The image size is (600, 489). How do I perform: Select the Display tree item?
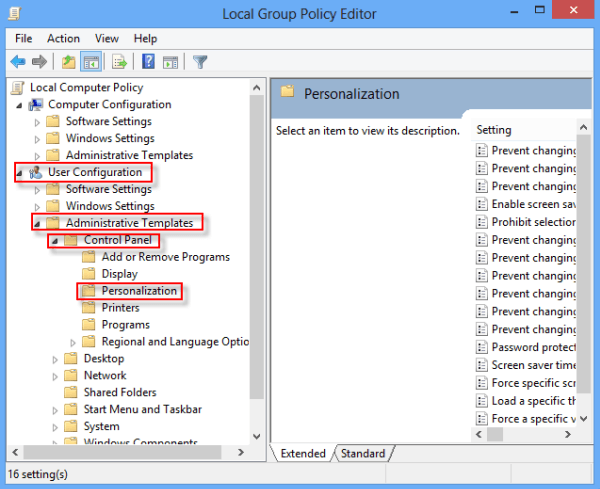tap(119, 274)
